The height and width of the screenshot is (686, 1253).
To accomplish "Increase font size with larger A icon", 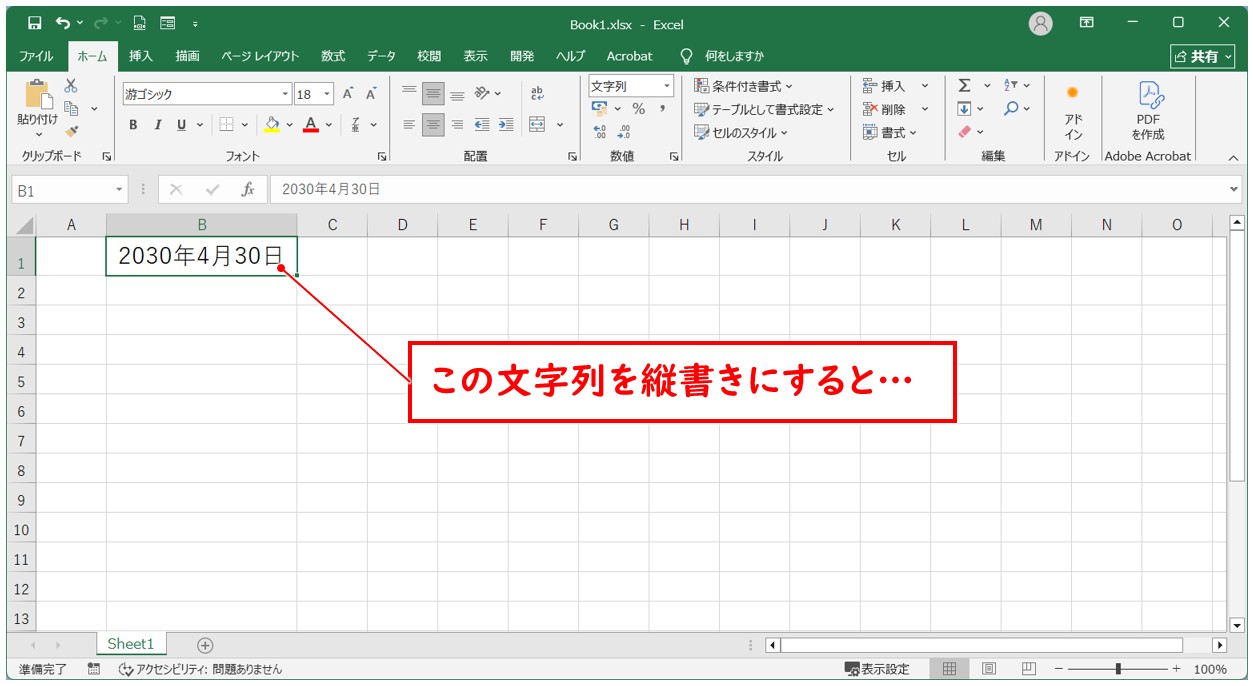I will [348, 94].
